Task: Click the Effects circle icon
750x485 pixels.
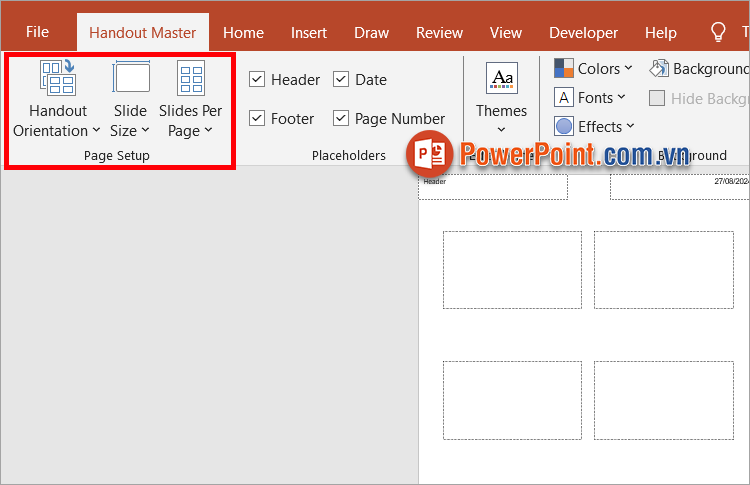Action: (563, 127)
